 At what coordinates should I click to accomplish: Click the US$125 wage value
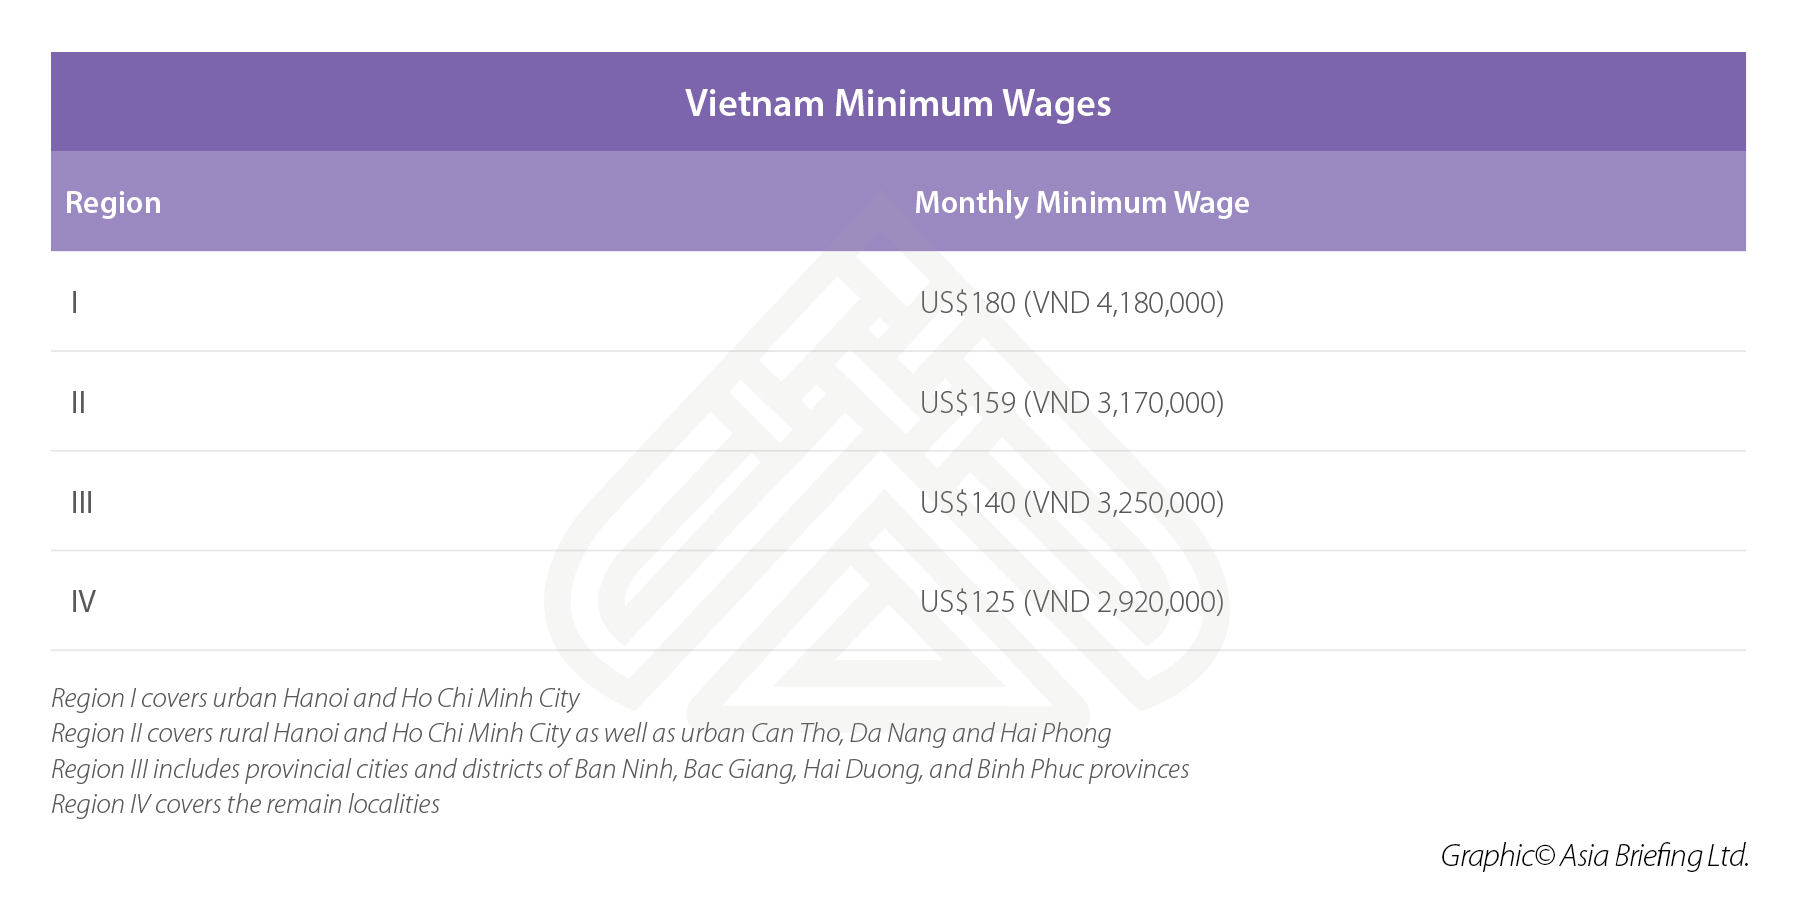point(967,601)
